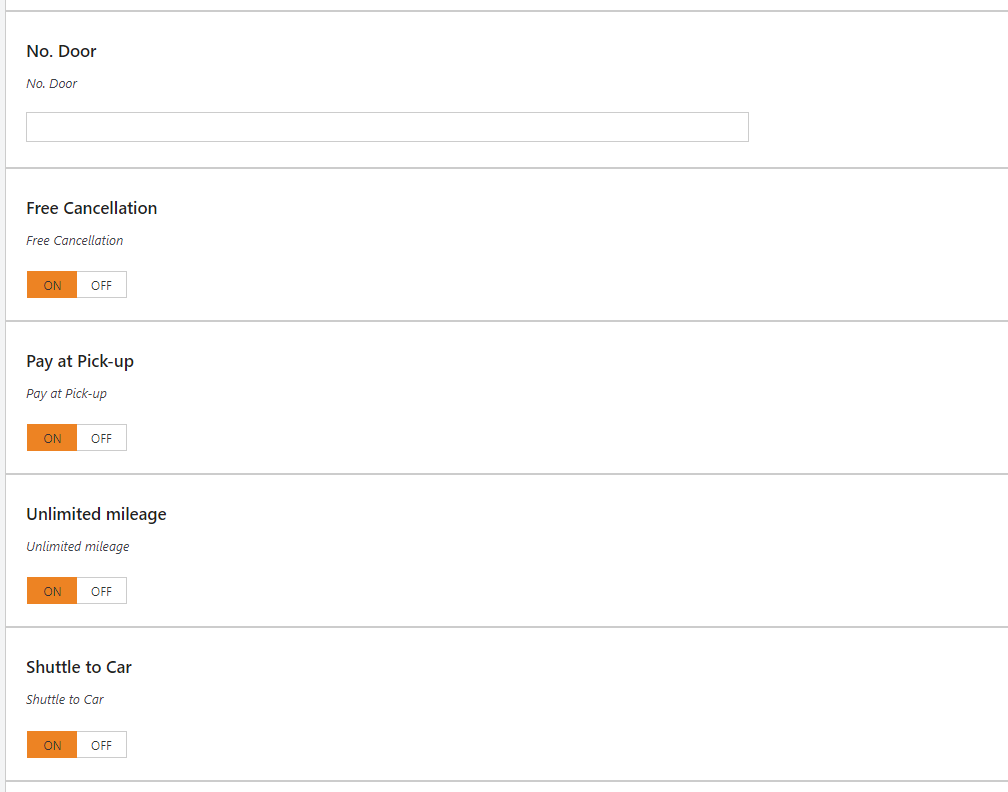
Task: Turn ON Shuttle to Car option
Action: click(52, 744)
